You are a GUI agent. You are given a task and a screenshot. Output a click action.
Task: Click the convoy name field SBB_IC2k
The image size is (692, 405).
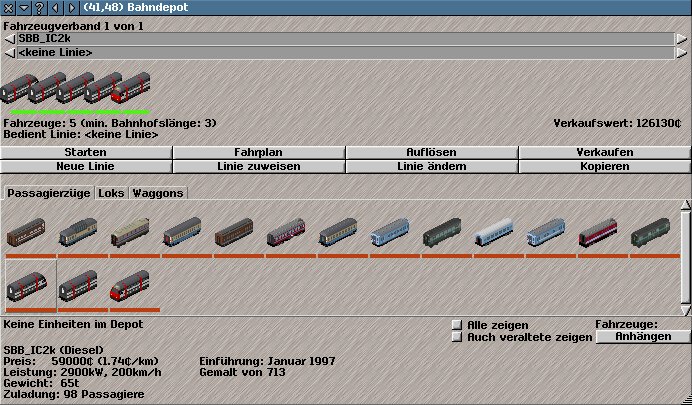point(345,38)
